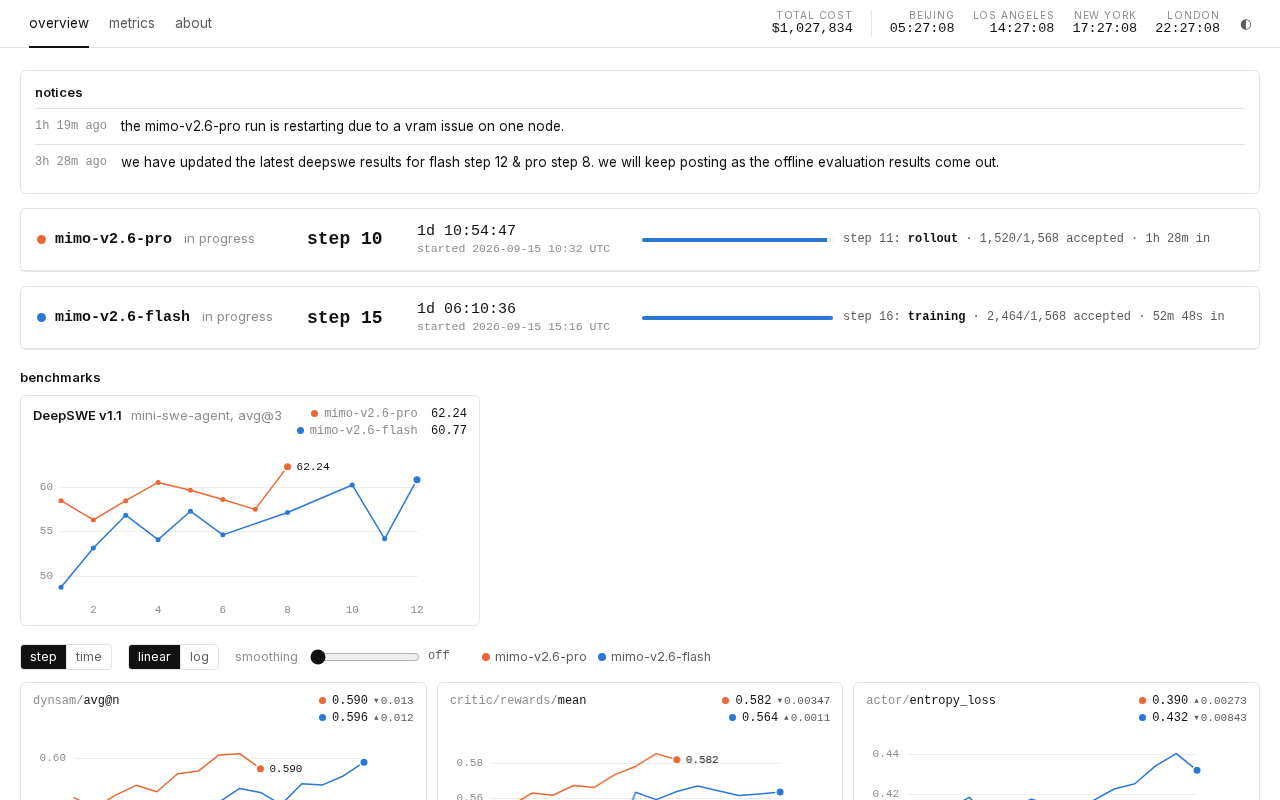
Task: Click 'in progress' status of mimo-v2.6-flash
Action: click(237, 317)
